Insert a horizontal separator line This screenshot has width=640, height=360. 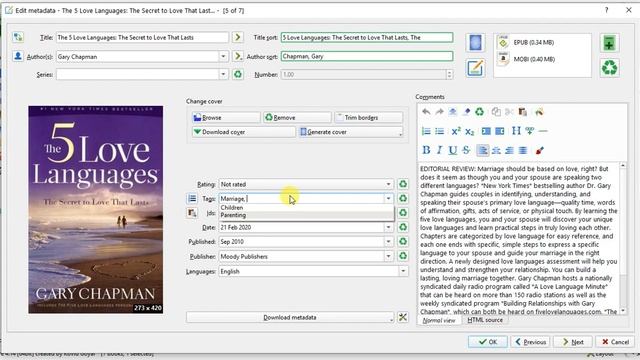click(x=543, y=131)
